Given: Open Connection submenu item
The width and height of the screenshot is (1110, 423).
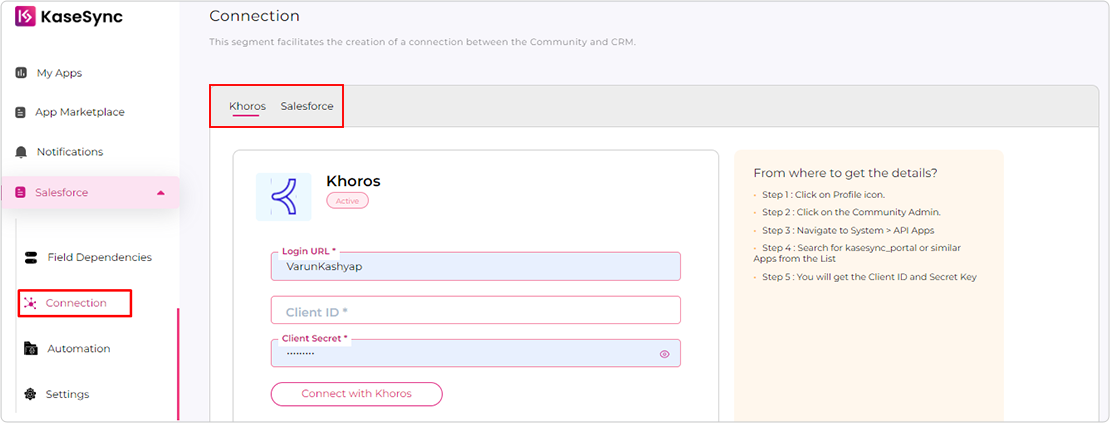Looking at the screenshot, I should pos(75,303).
